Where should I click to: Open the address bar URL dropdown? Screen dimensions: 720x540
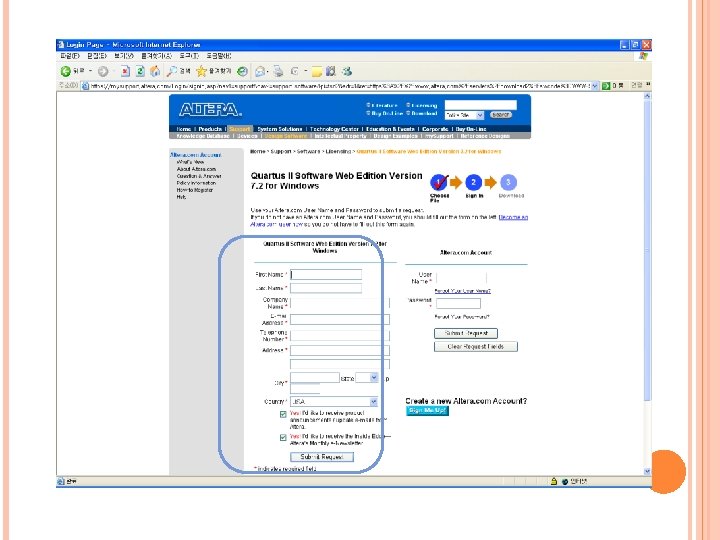click(x=595, y=86)
